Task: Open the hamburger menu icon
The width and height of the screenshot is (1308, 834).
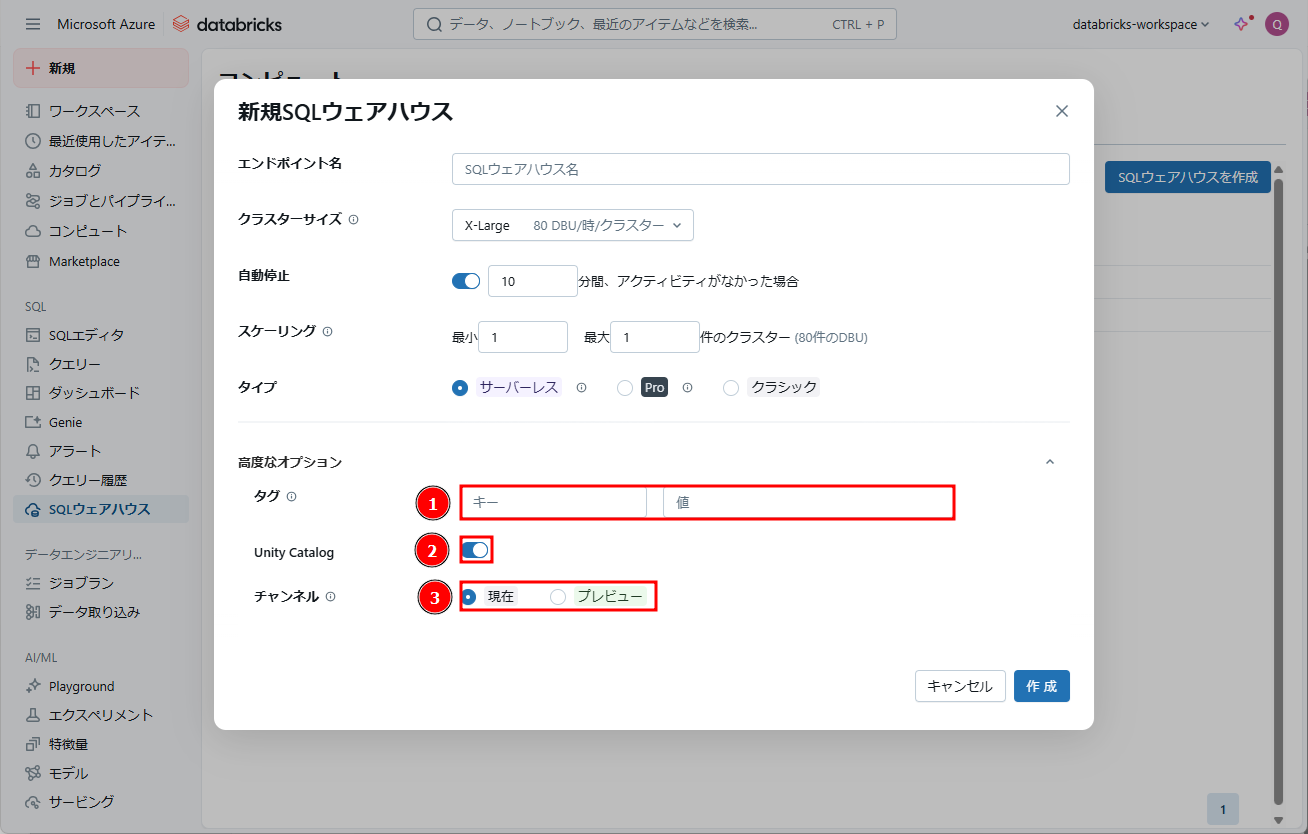Action: 33,24
